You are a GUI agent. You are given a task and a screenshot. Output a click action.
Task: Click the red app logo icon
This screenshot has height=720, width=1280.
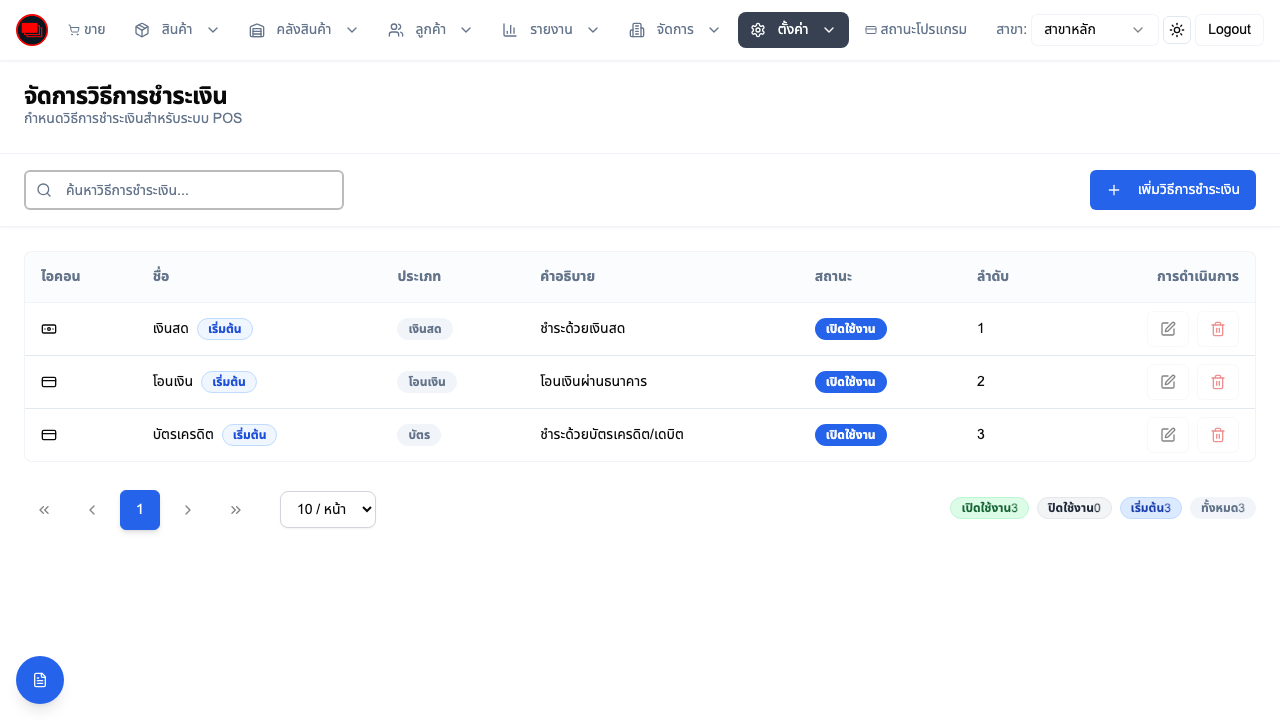pyautogui.click(x=32, y=30)
